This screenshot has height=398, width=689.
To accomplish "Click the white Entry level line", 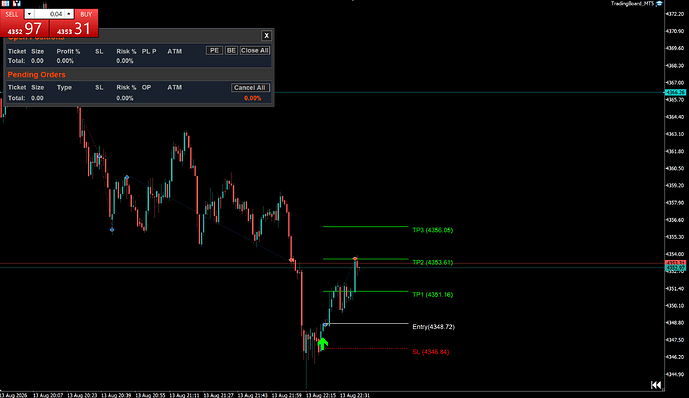I will pos(368,324).
